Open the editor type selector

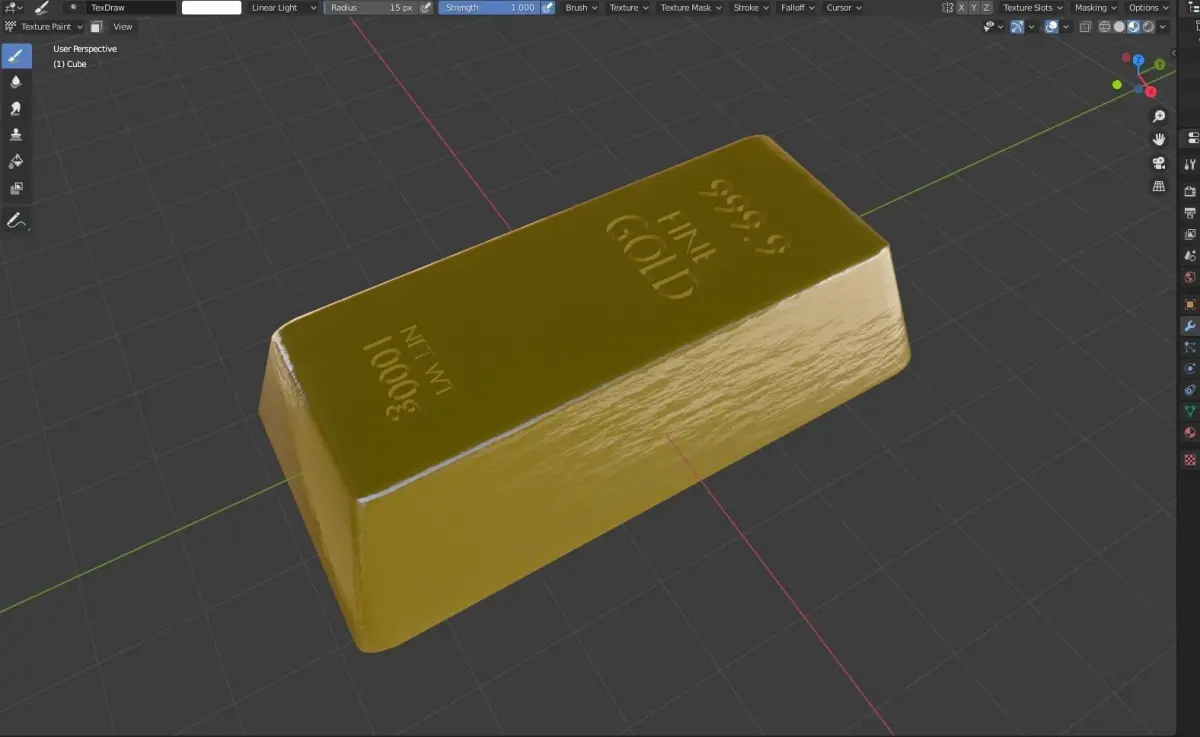click(13, 7)
